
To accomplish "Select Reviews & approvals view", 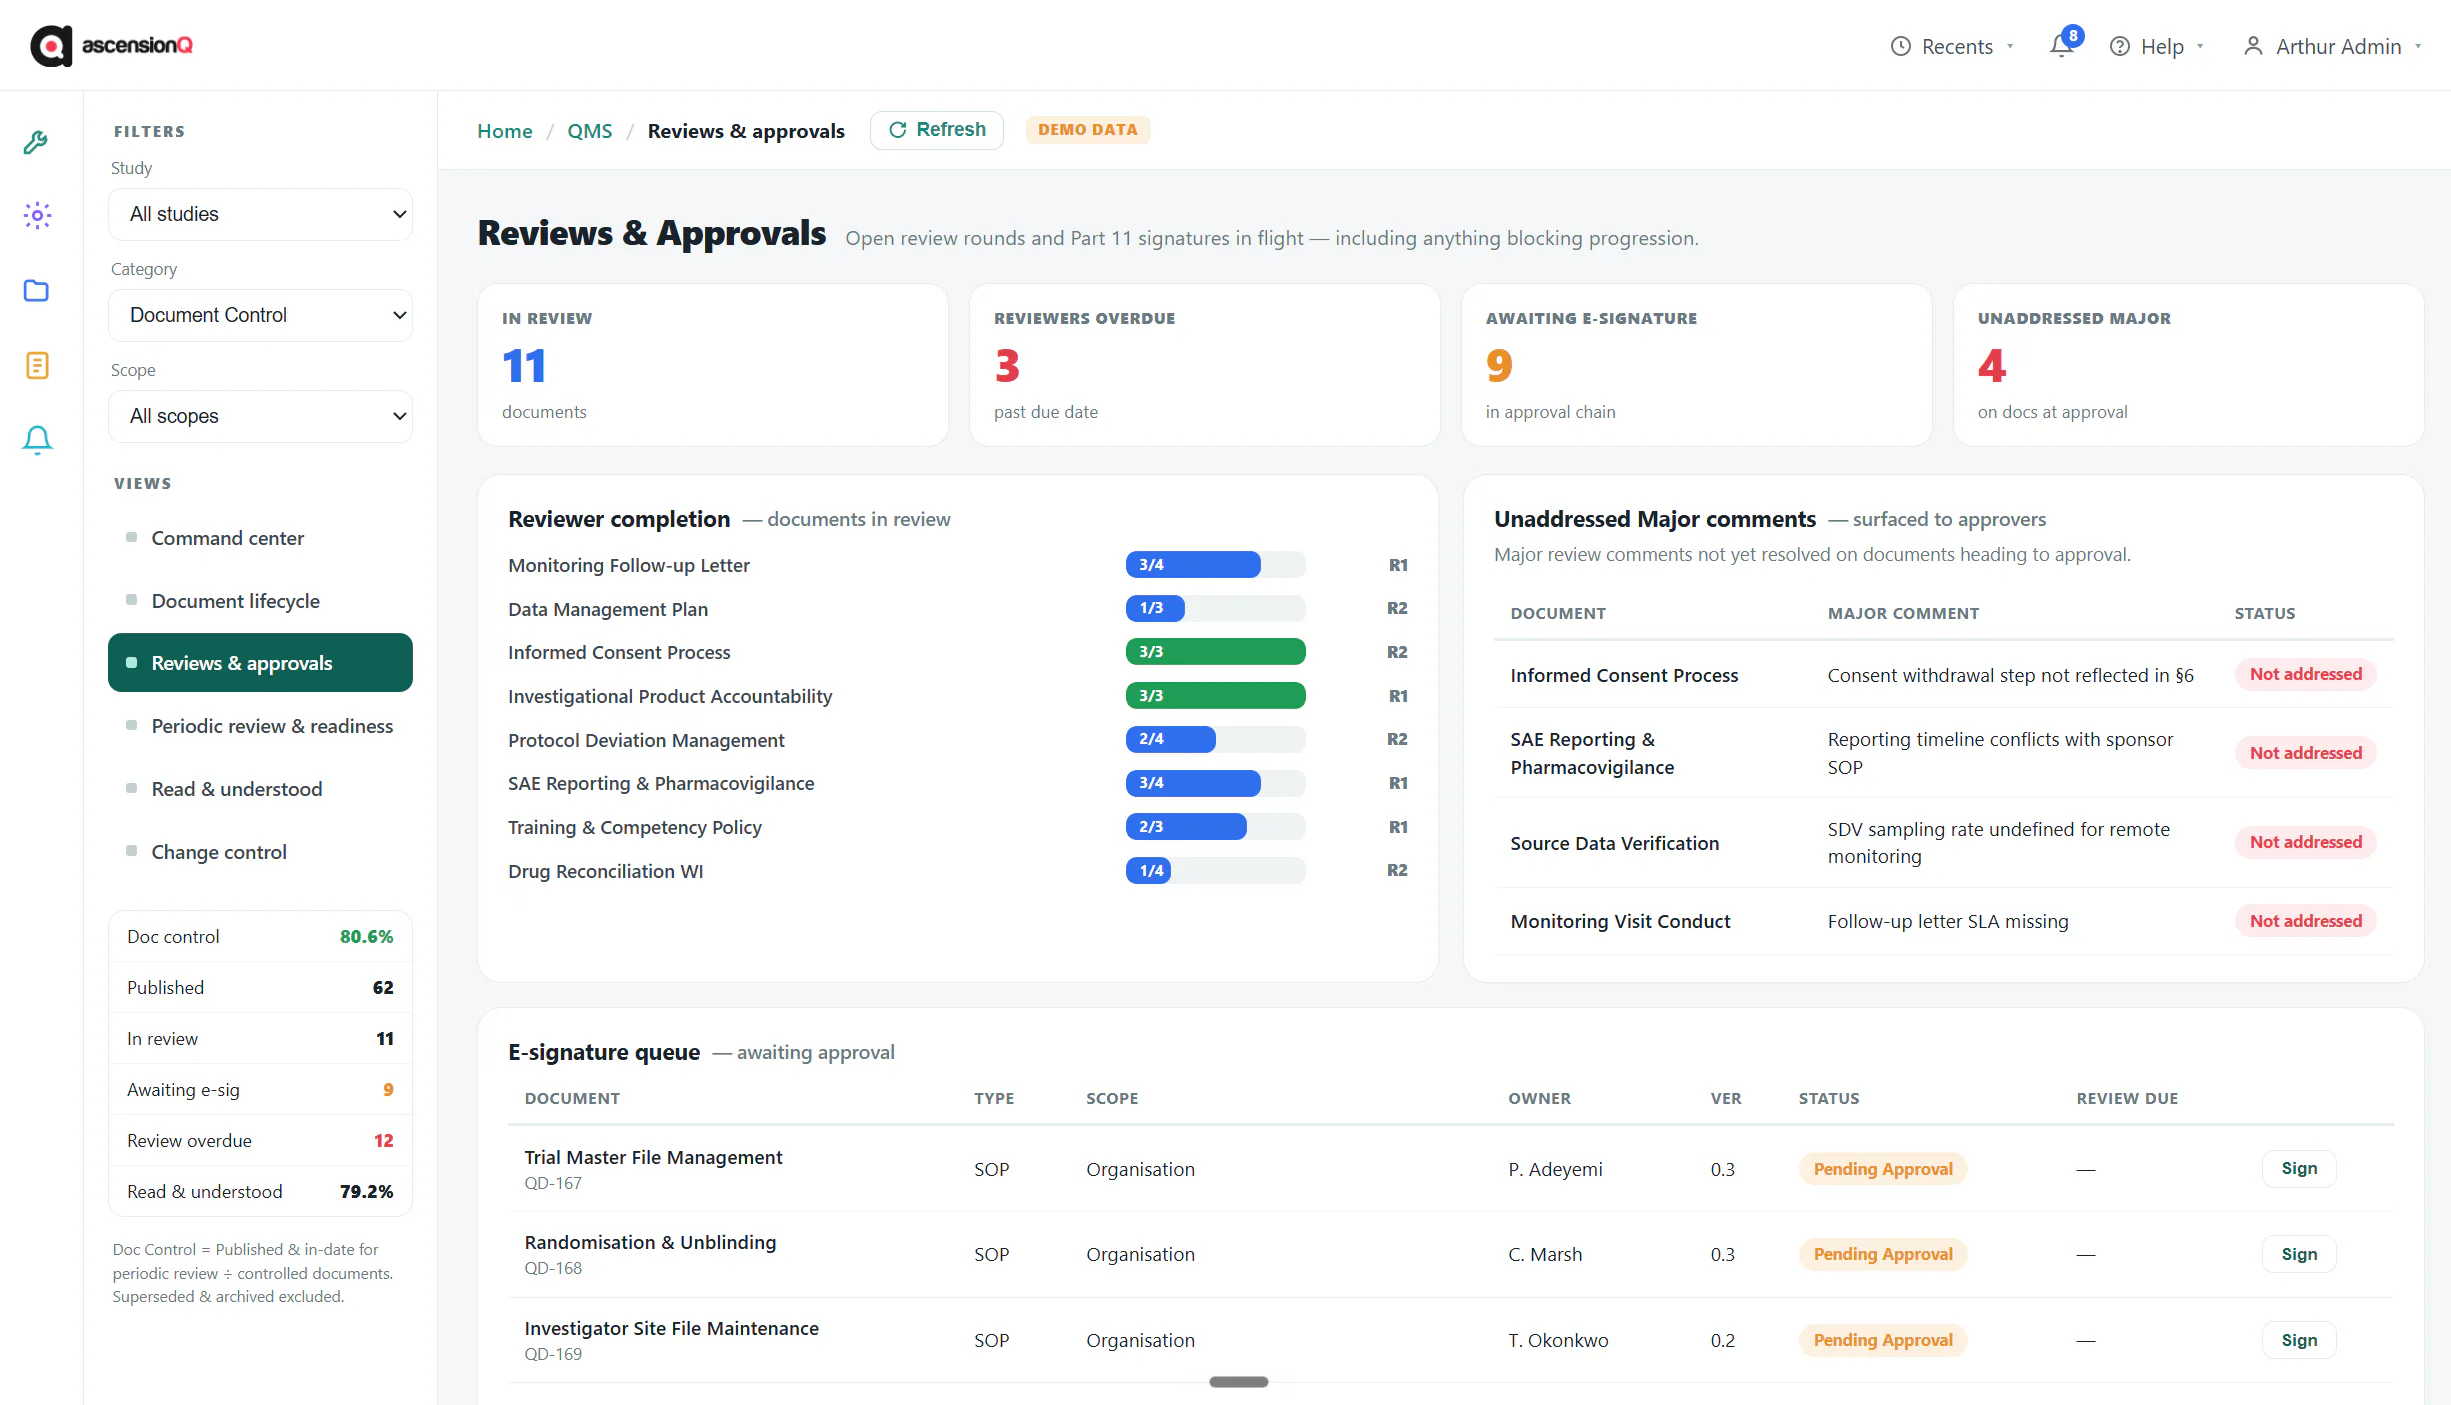I will [x=260, y=663].
